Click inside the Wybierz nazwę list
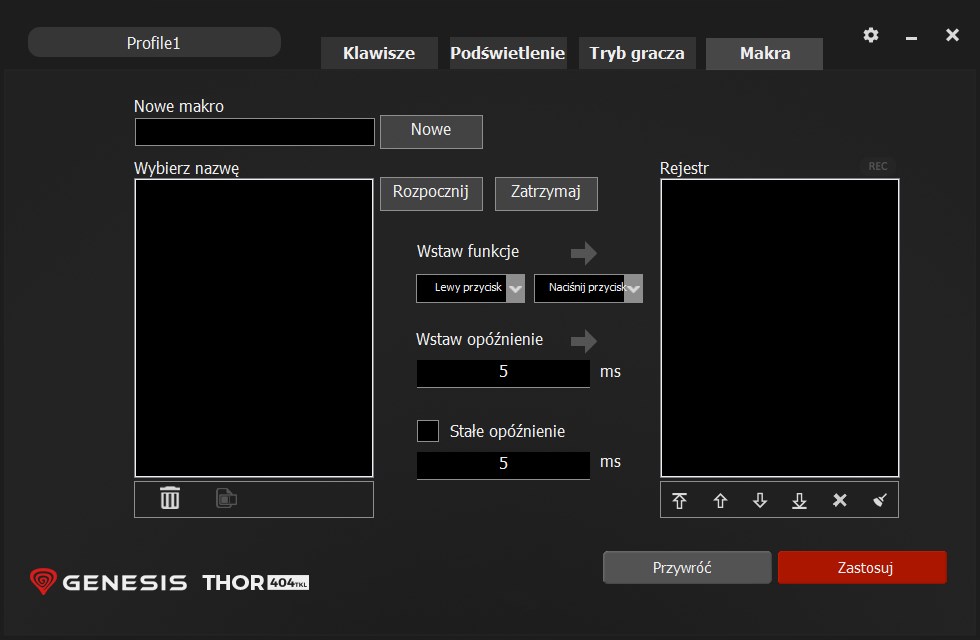The width and height of the screenshot is (980, 640). tap(254, 328)
